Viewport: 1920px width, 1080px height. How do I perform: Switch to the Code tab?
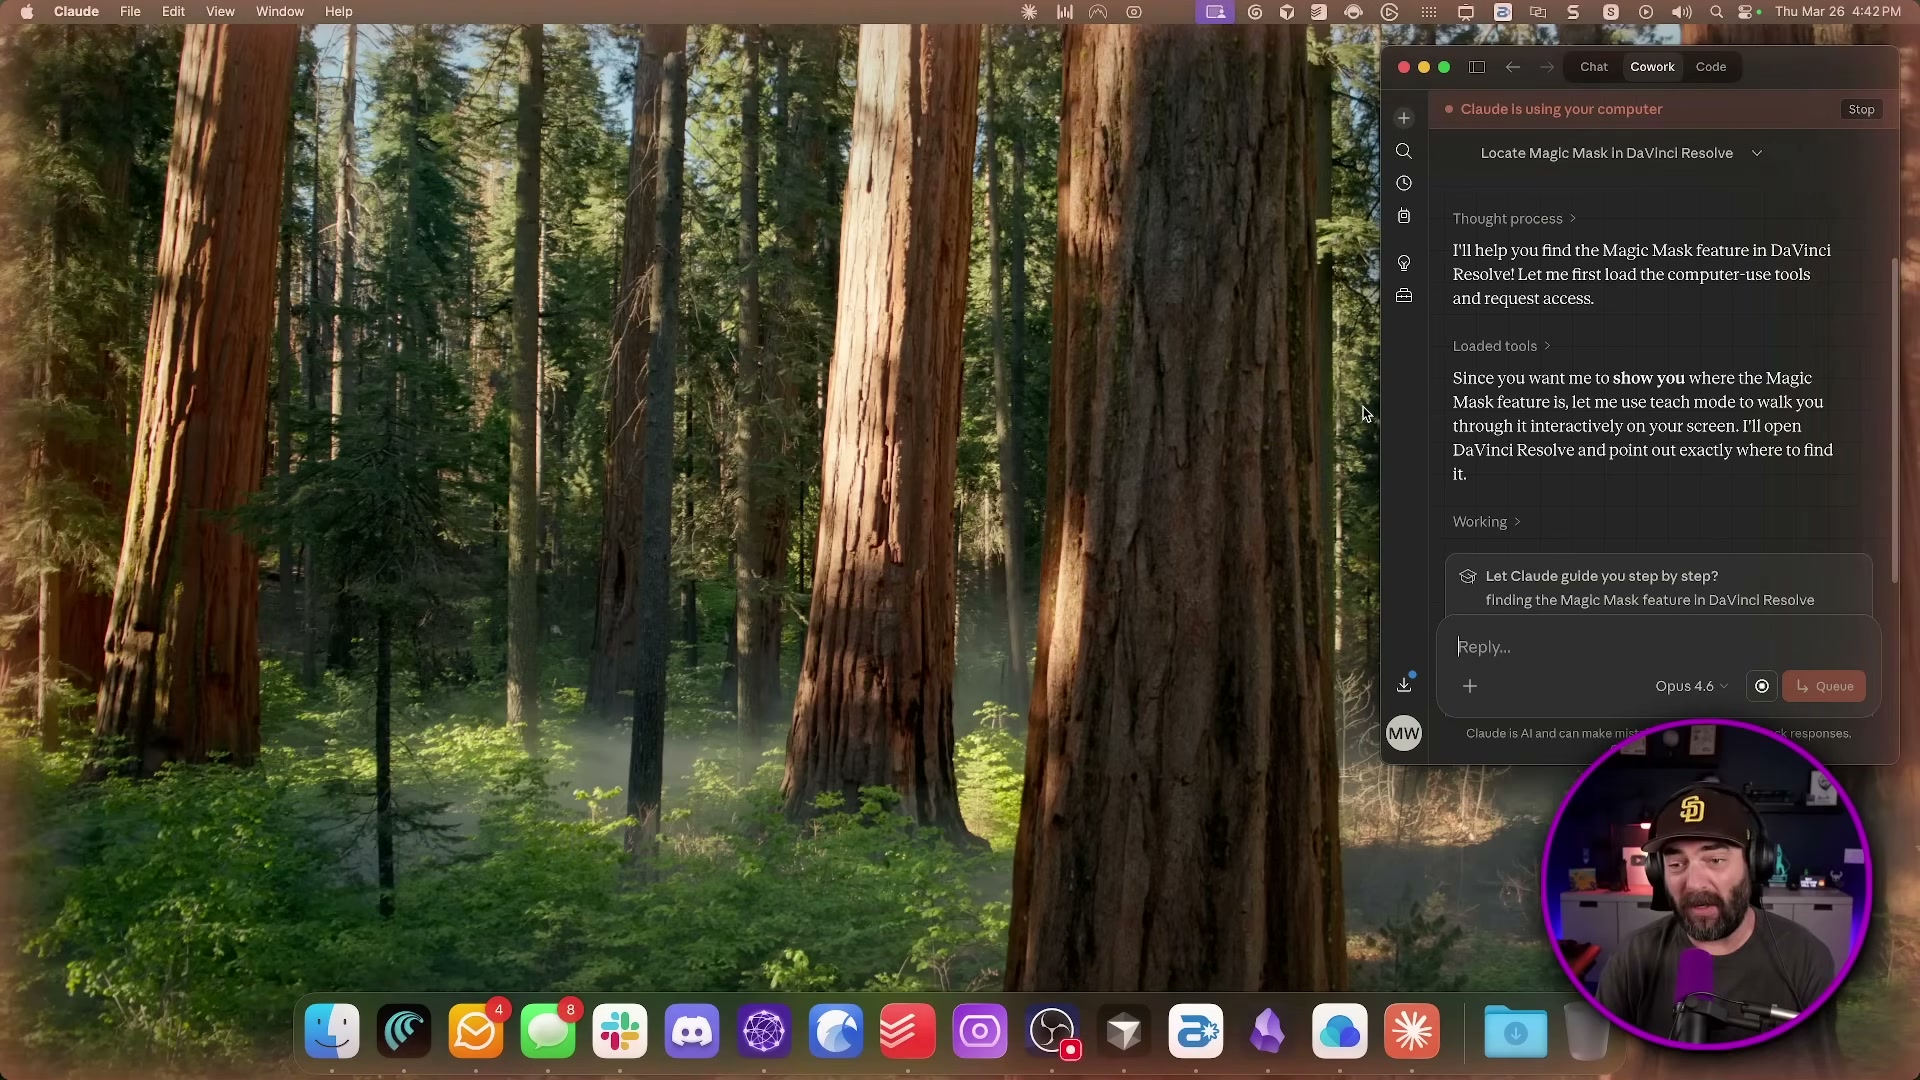point(1711,67)
